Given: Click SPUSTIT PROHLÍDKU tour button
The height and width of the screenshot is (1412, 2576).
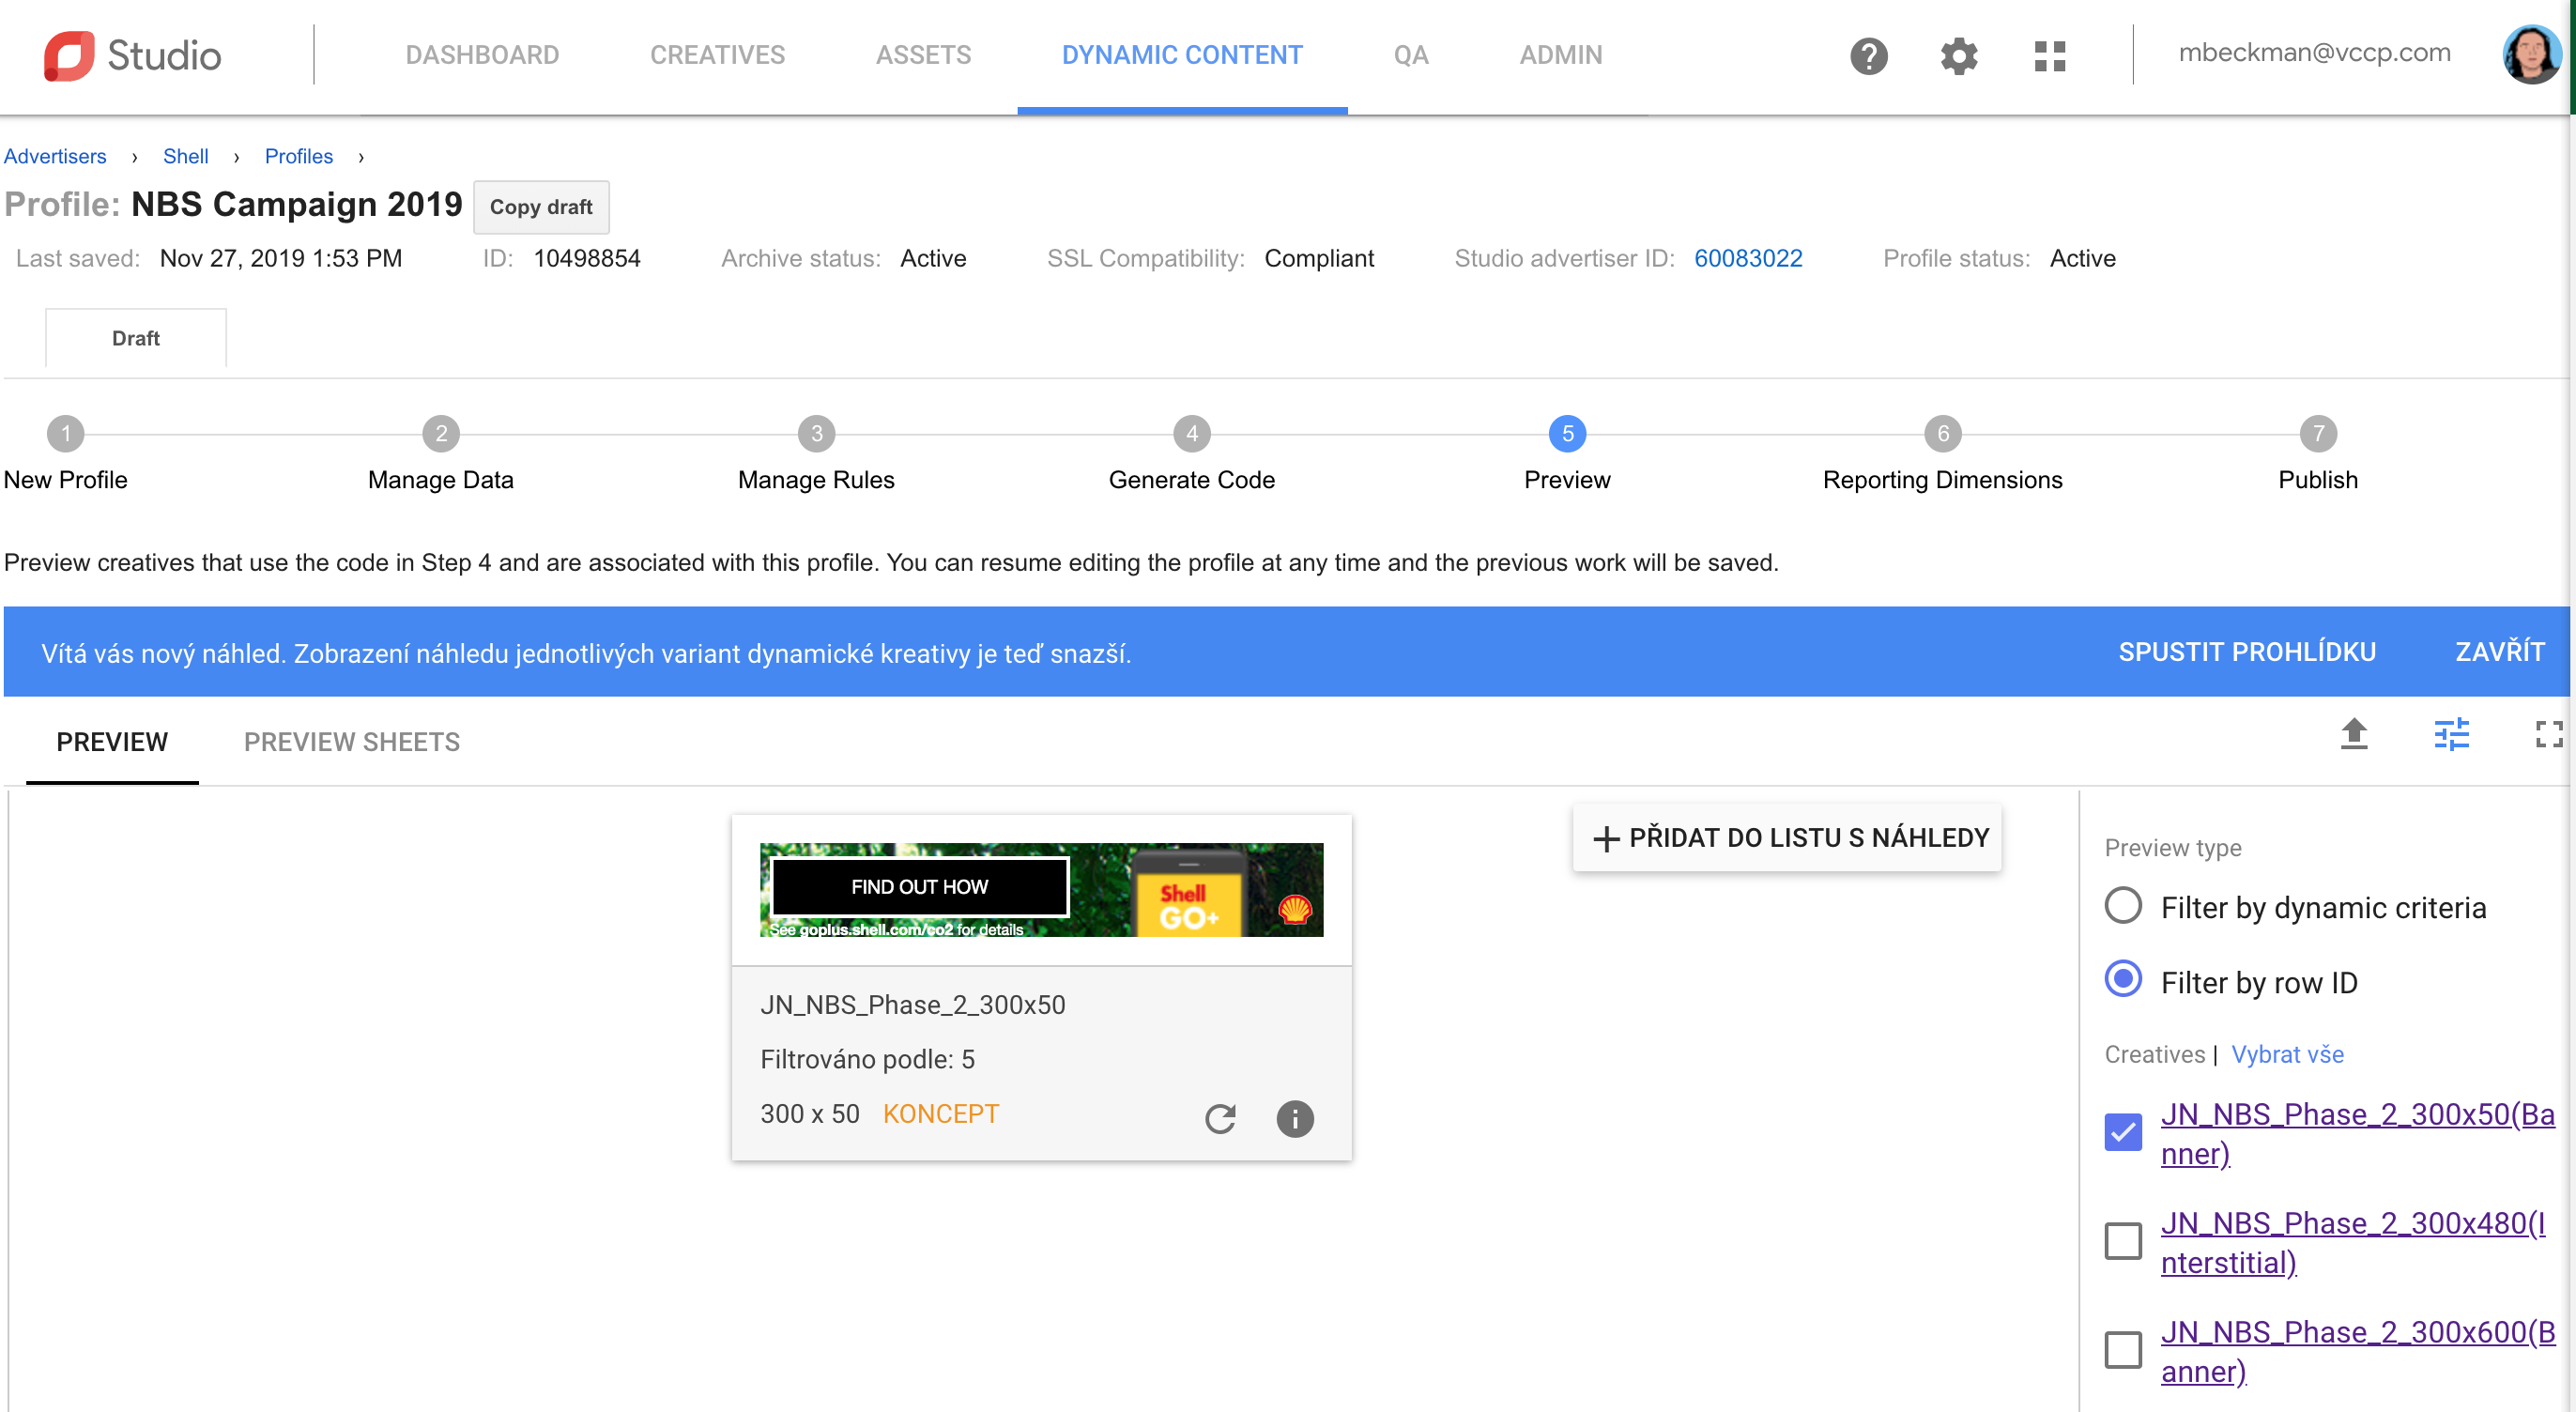Looking at the screenshot, I should (x=2246, y=653).
